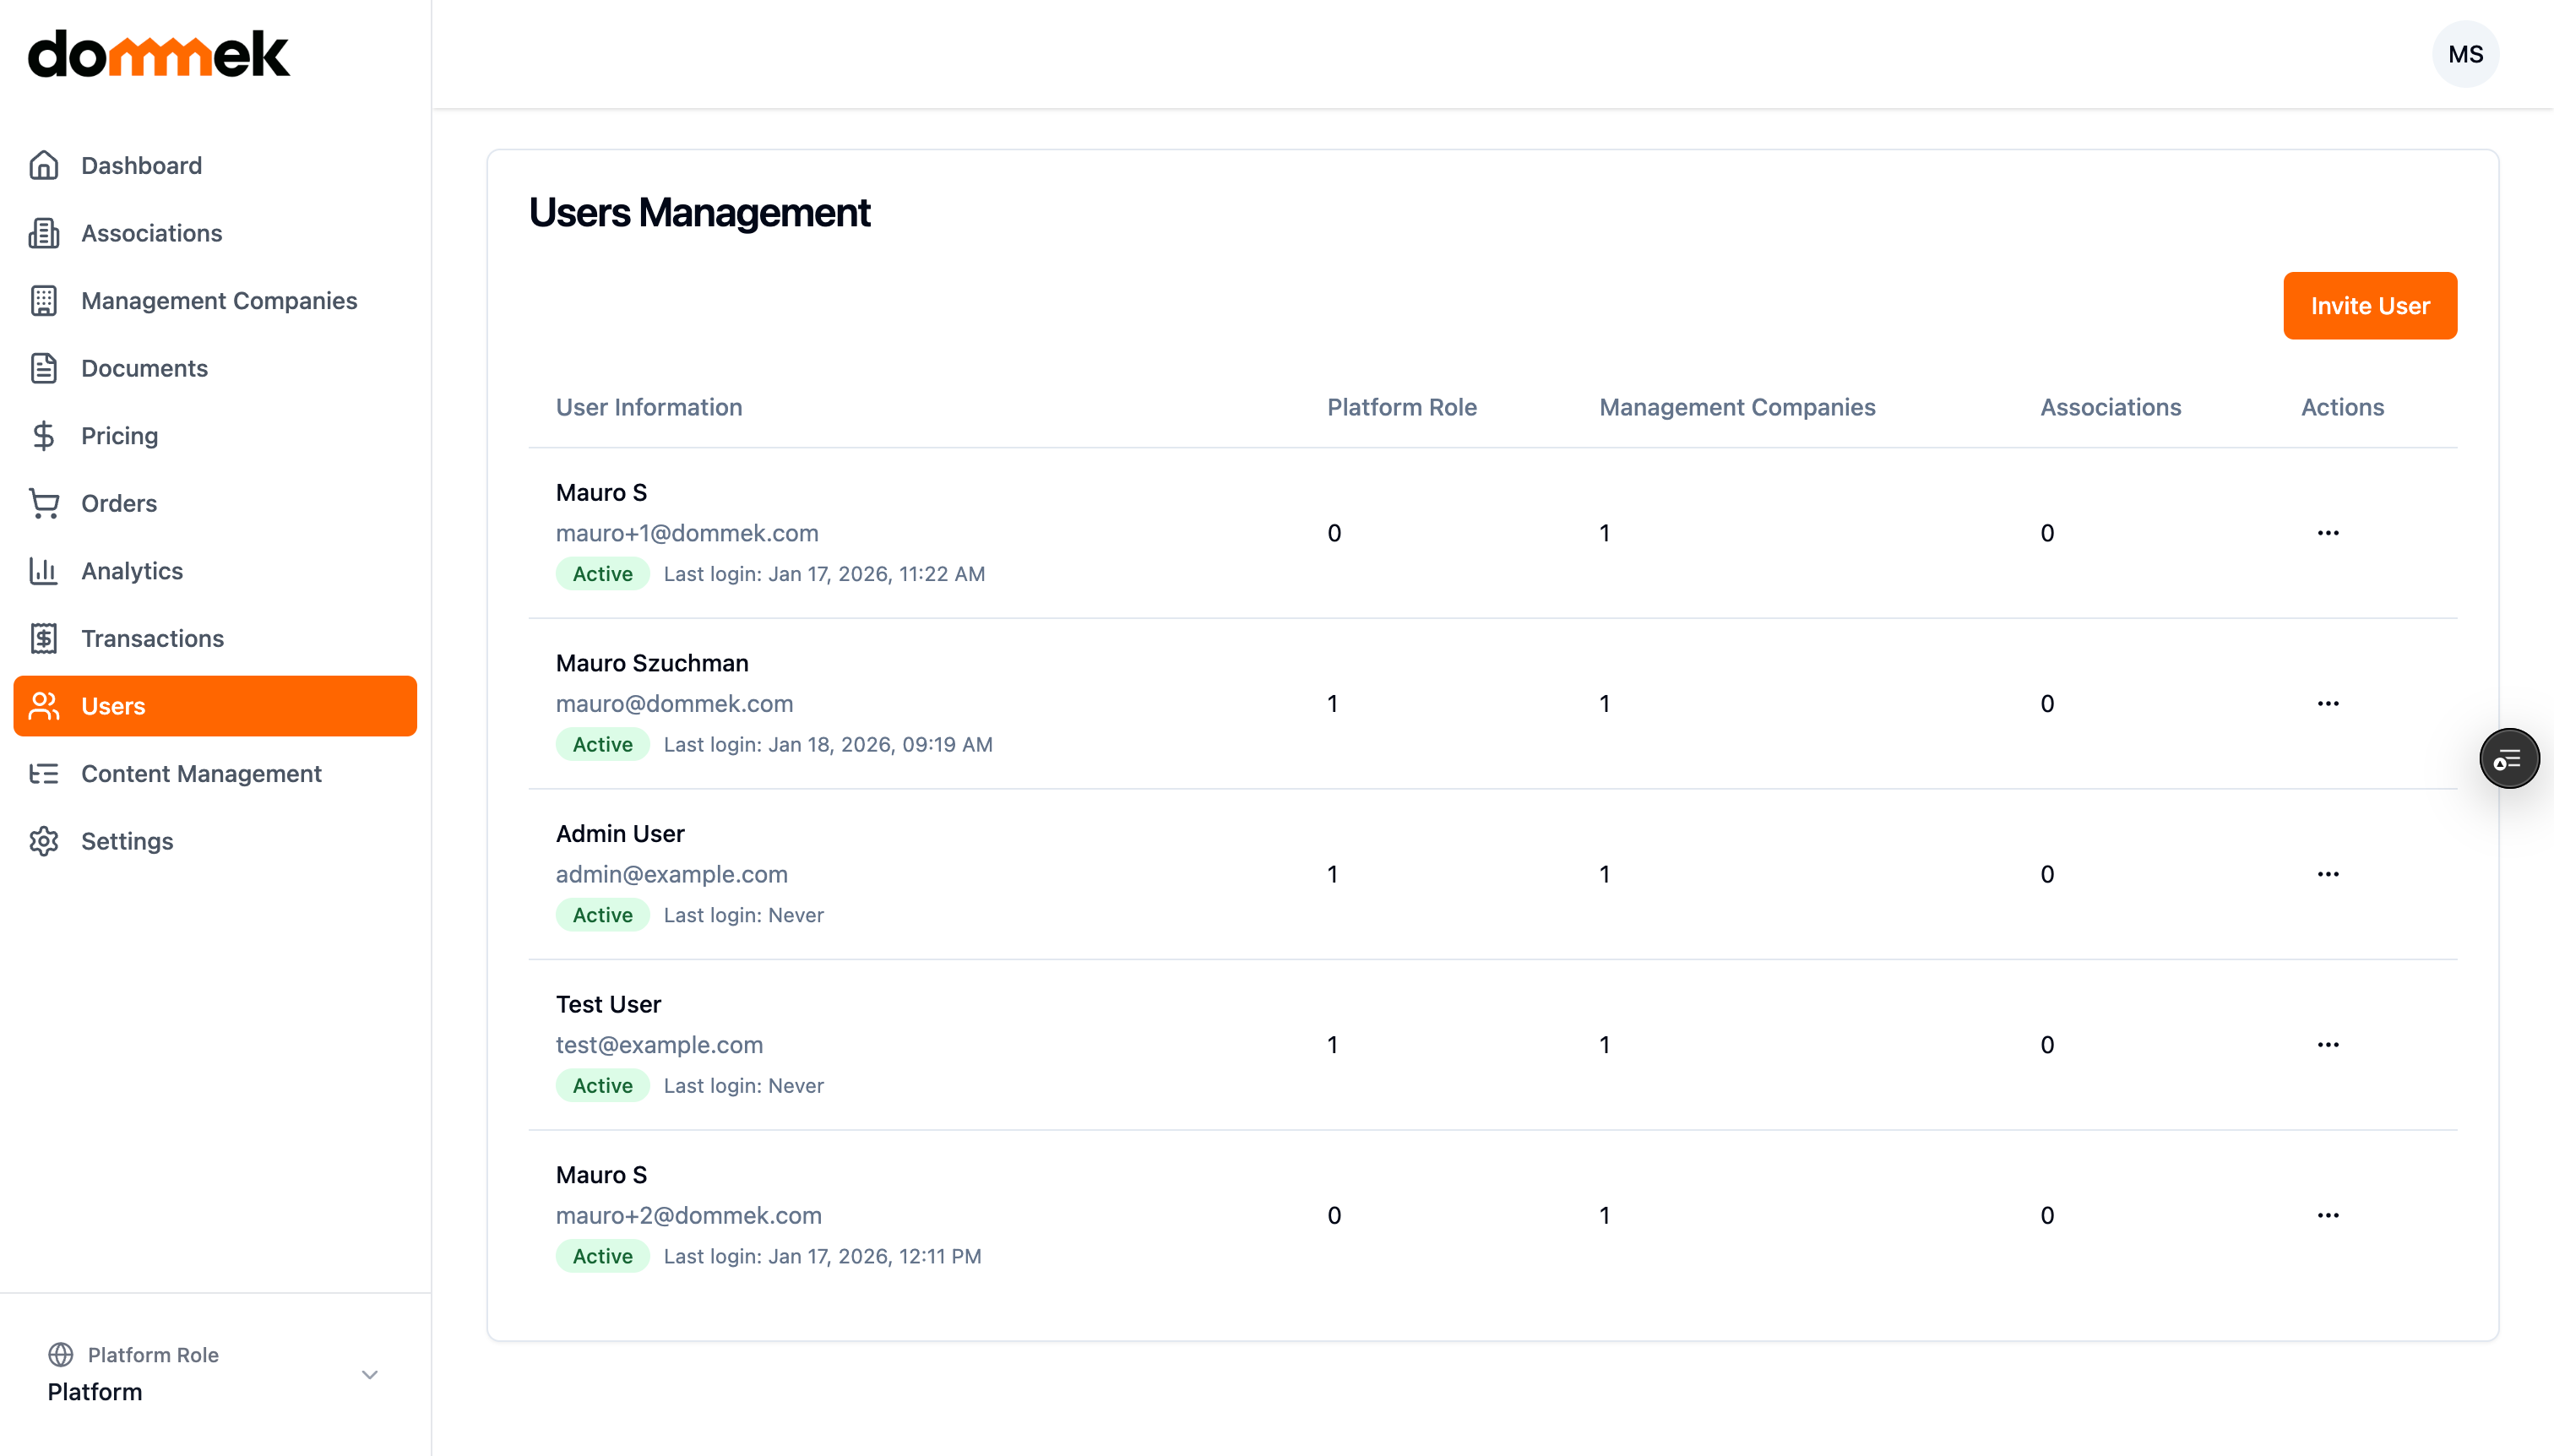Viewport: 2554px width, 1456px height.
Task: Click Active badge for Admin User
Action: pyautogui.click(x=603, y=915)
